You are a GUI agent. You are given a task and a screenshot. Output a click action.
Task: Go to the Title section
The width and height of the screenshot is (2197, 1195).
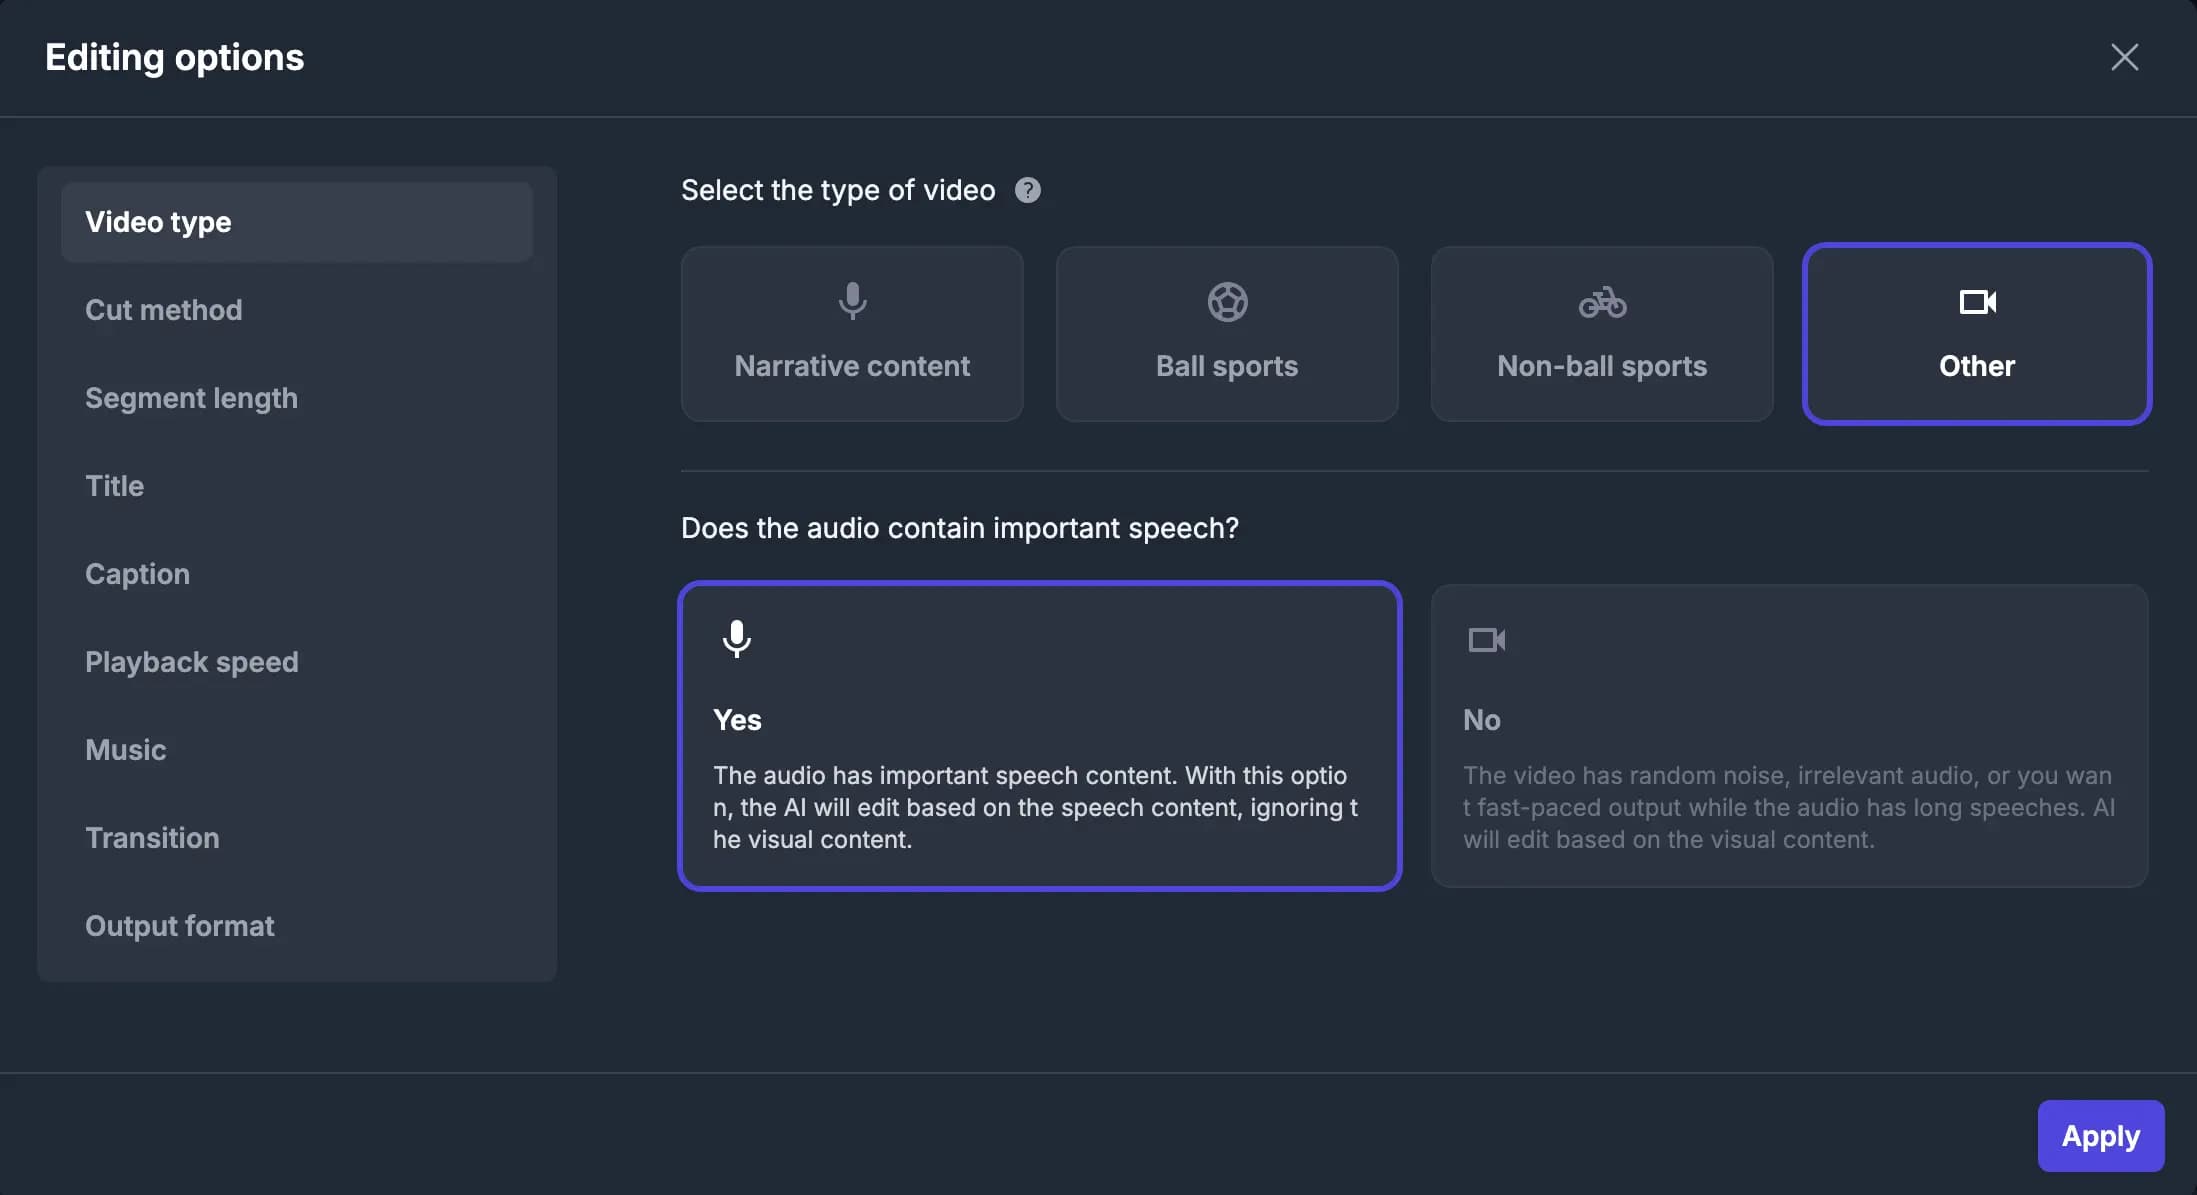point(114,486)
